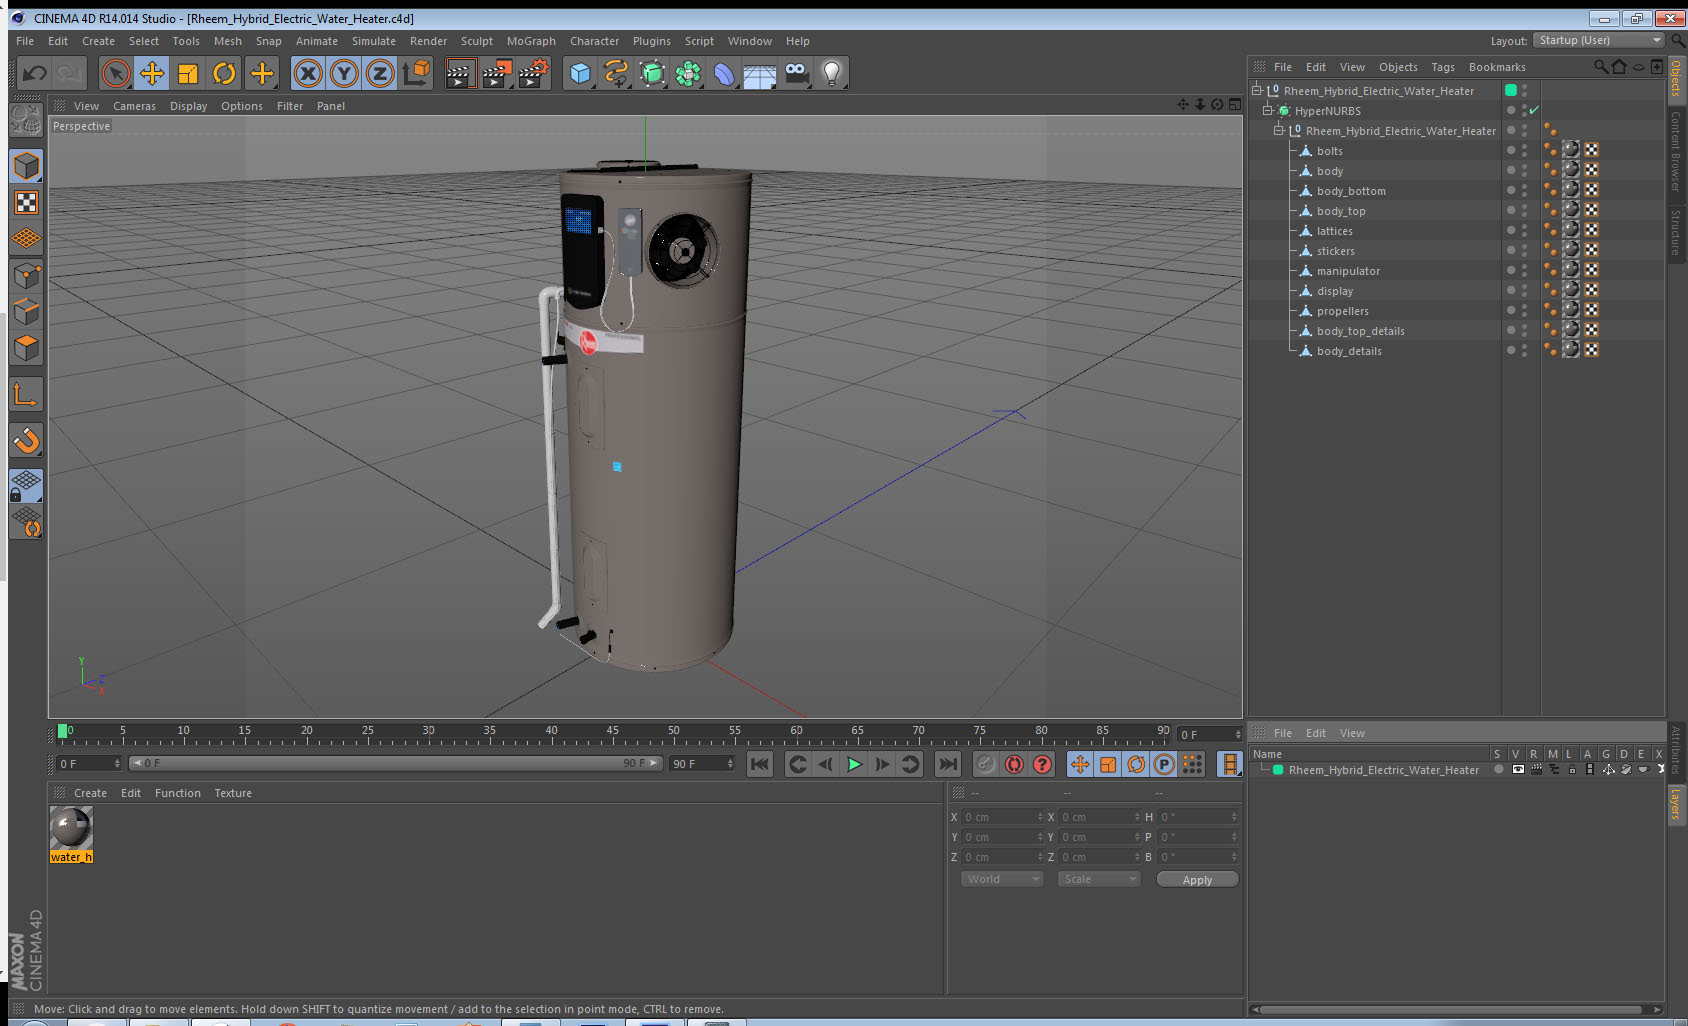The height and width of the screenshot is (1026, 1688).
Task: Select the stickers object in tree
Action: (1335, 251)
